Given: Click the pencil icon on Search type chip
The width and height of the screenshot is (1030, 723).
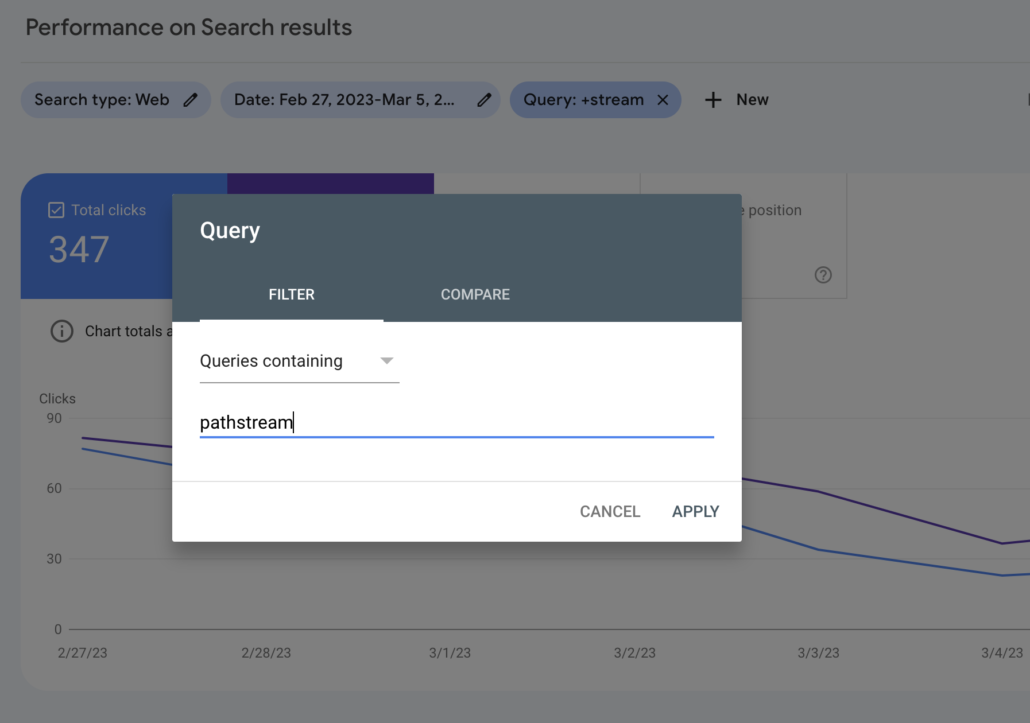Looking at the screenshot, I should point(191,100).
